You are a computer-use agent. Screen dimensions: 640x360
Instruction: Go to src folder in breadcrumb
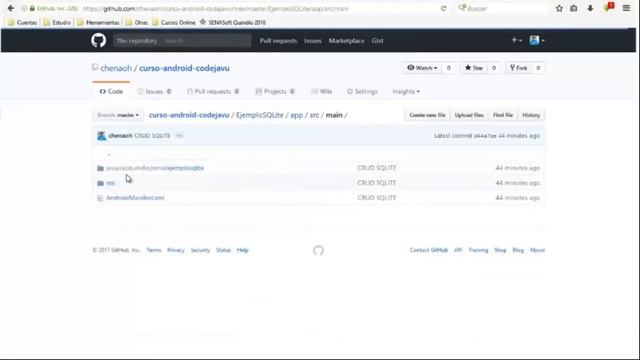point(314,115)
